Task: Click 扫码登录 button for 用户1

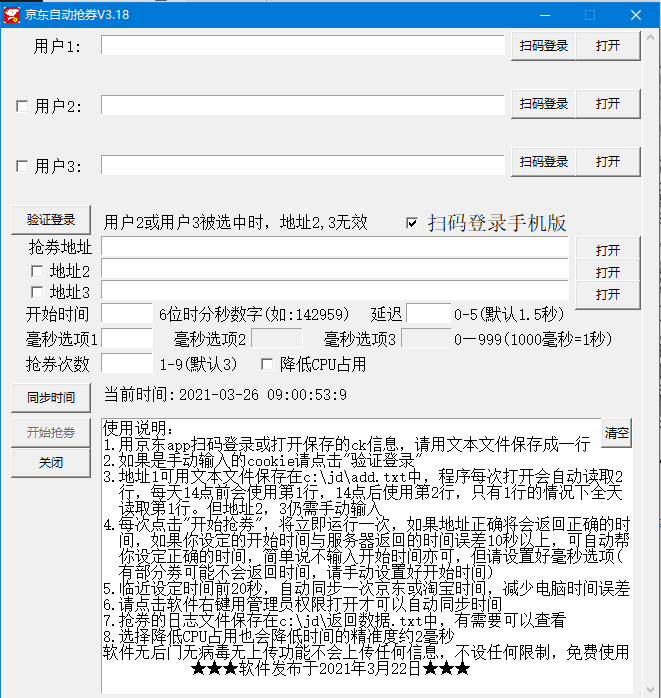Action: click(x=543, y=46)
